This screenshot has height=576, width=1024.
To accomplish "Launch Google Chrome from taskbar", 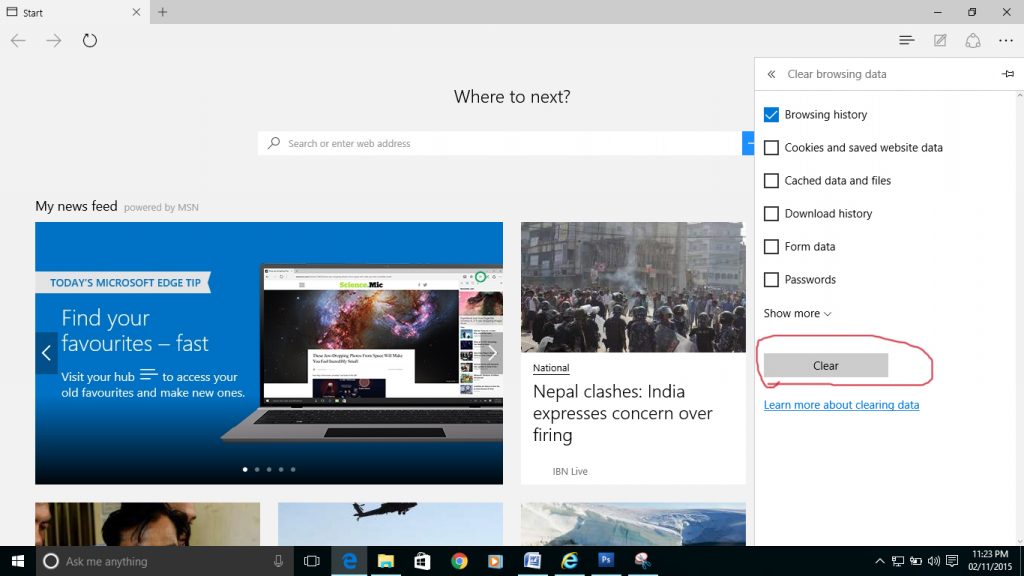I will pos(459,561).
